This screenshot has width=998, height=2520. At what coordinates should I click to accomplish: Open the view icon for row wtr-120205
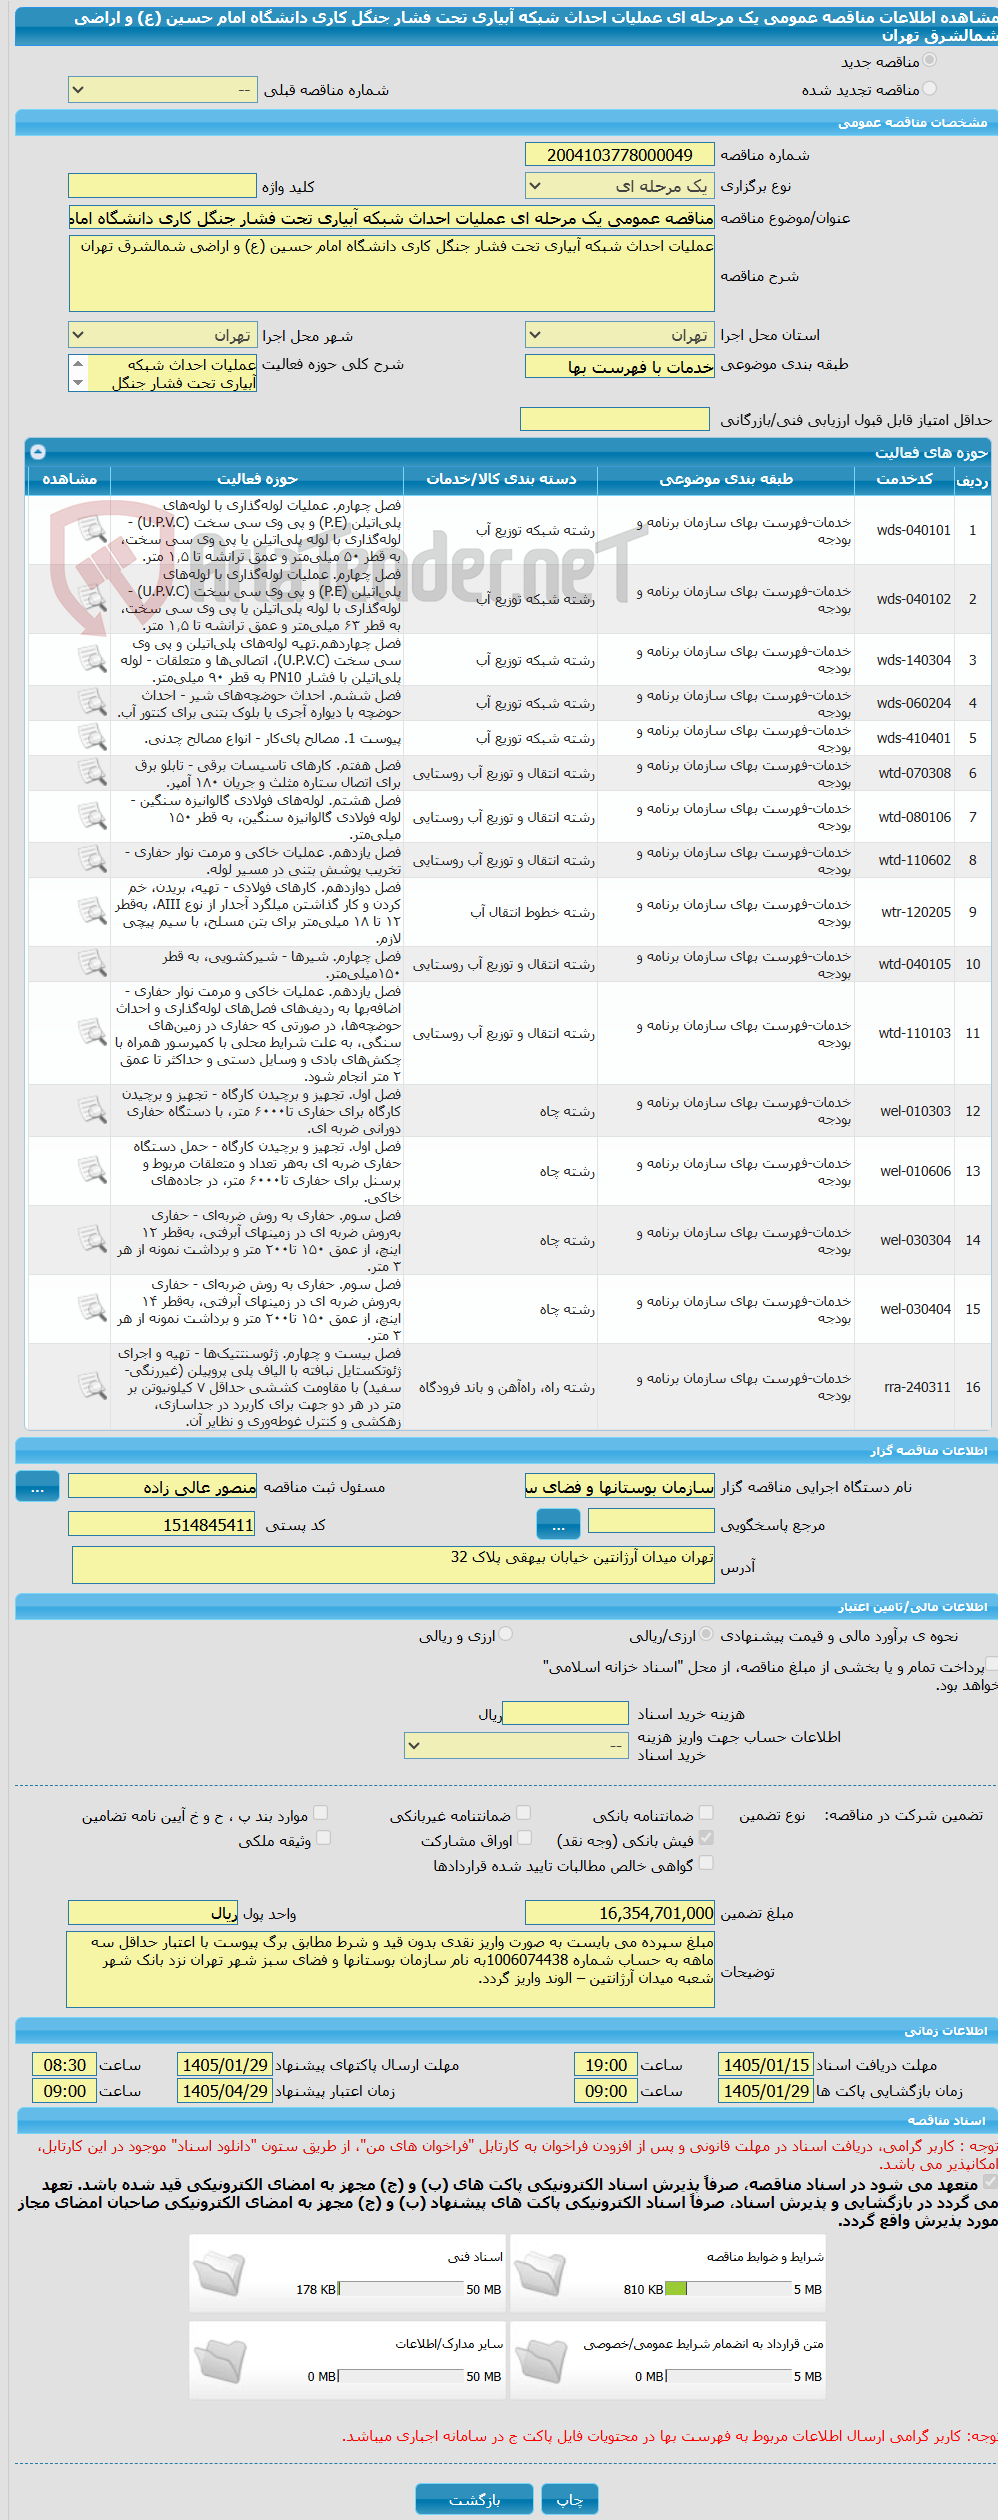(92, 912)
